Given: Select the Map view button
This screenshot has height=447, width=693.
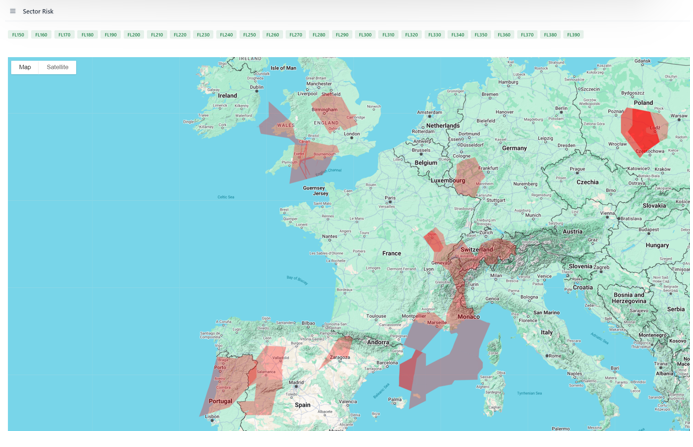Looking at the screenshot, I should (25, 67).
